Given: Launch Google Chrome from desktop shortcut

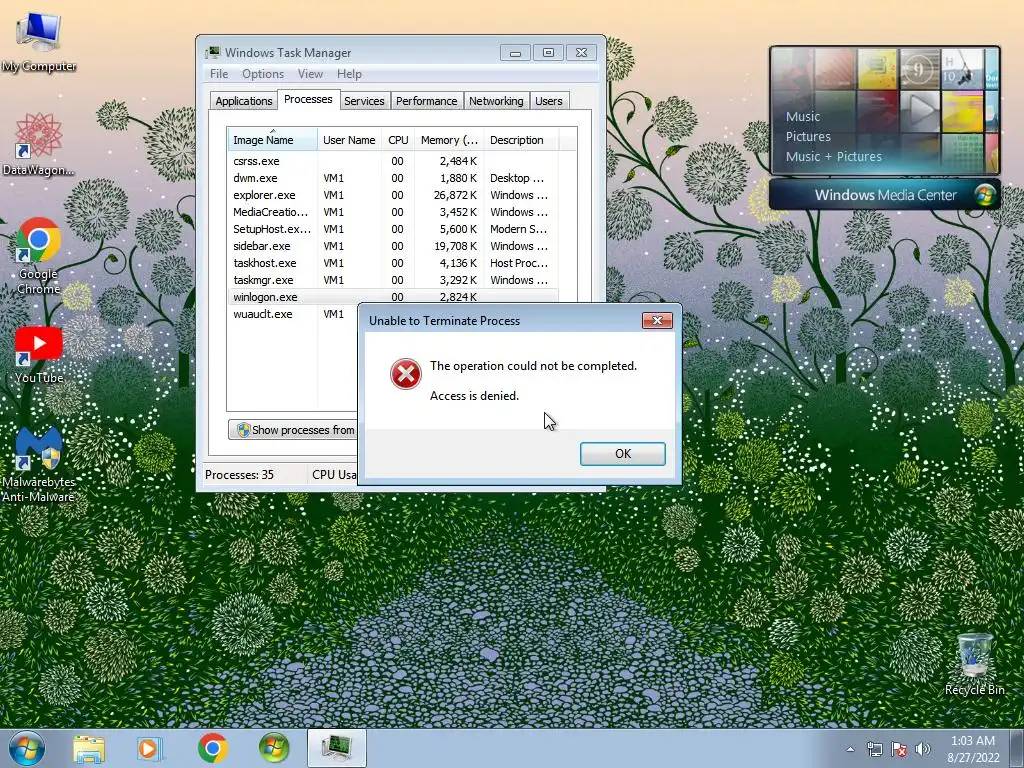Looking at the screenshot, I should click(39, 255).
